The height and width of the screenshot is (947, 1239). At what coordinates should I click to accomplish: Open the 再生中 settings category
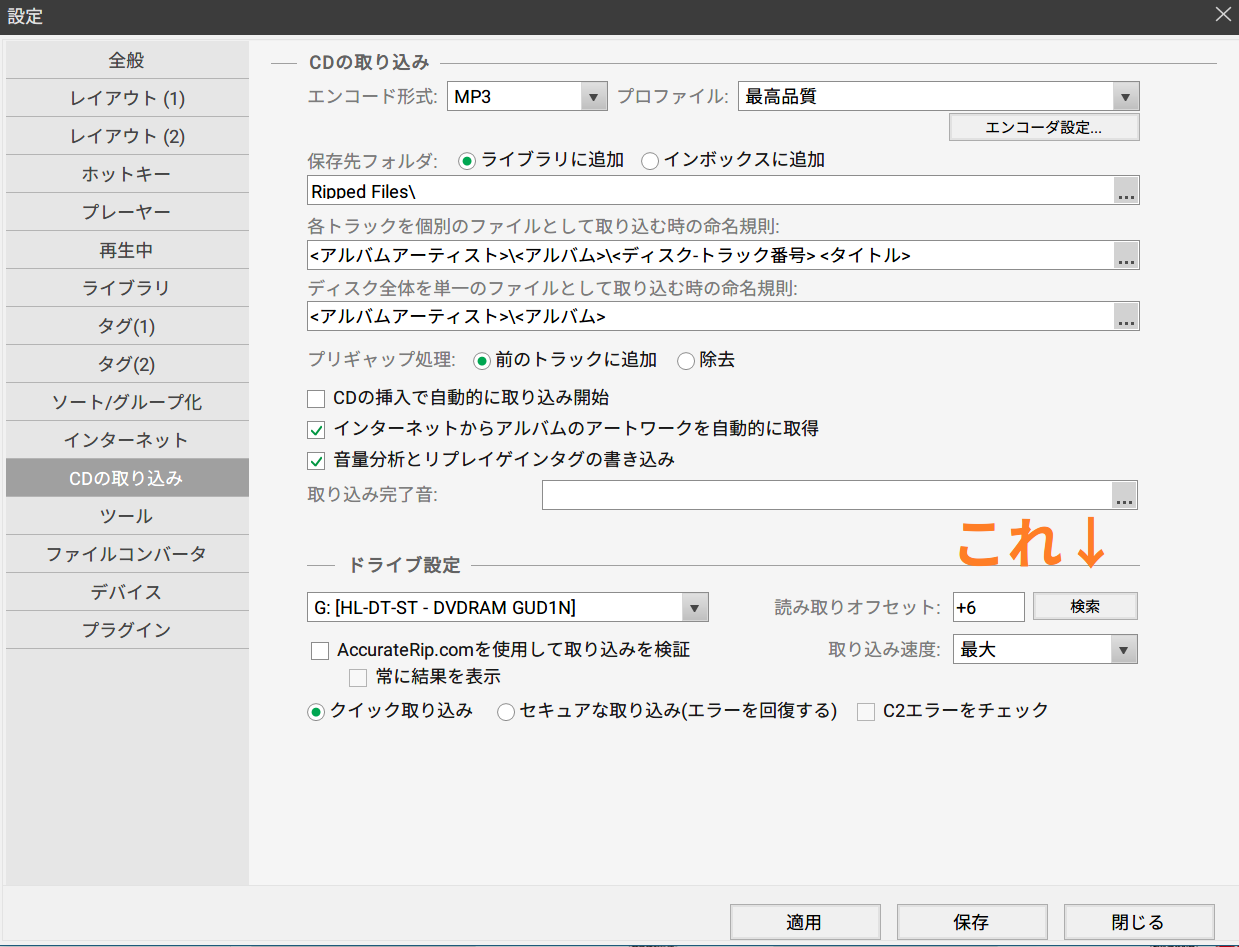(x=127, y=250)
